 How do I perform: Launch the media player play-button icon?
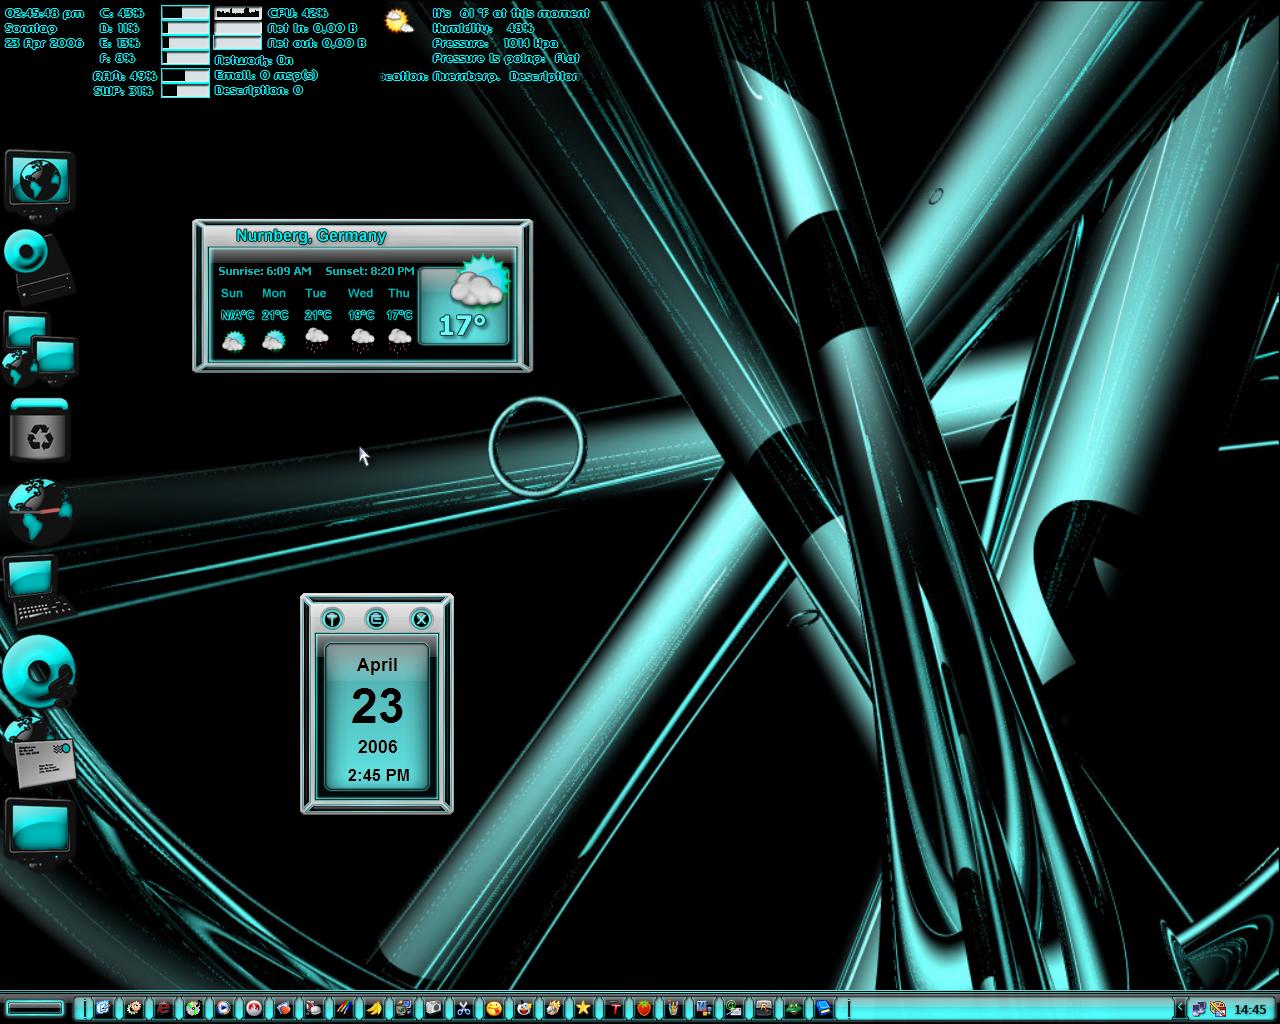click(x=223, y=1008)
